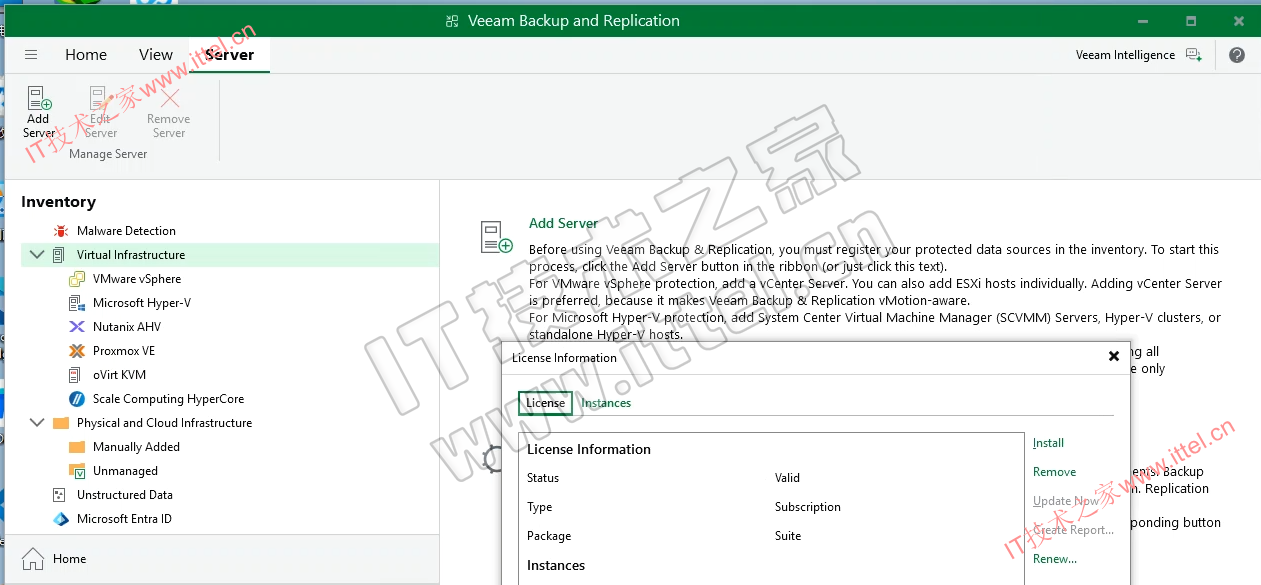Select the Malware Detection bug icon
1261x585 pixels.
click(61, 231)
